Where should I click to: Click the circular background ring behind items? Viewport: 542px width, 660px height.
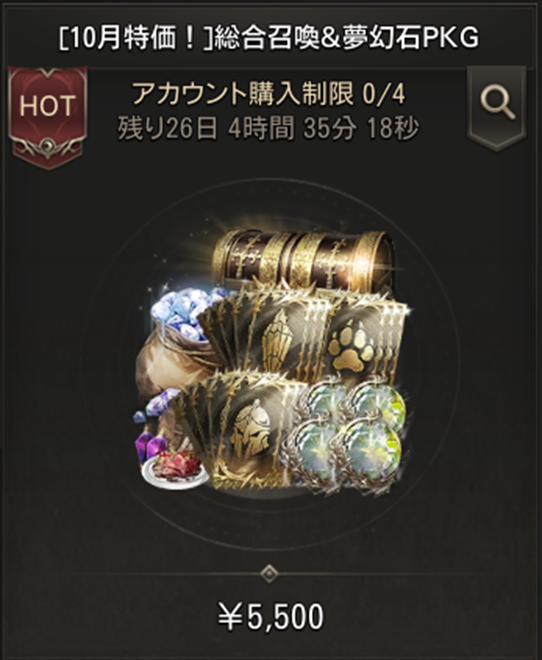[269, 364]
